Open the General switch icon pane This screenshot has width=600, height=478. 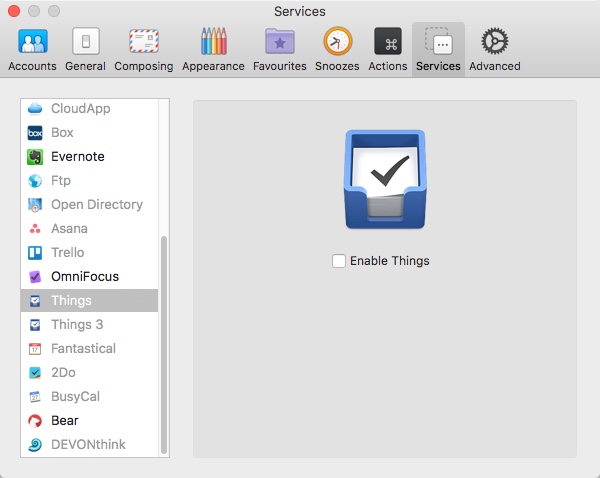(85, 50)
